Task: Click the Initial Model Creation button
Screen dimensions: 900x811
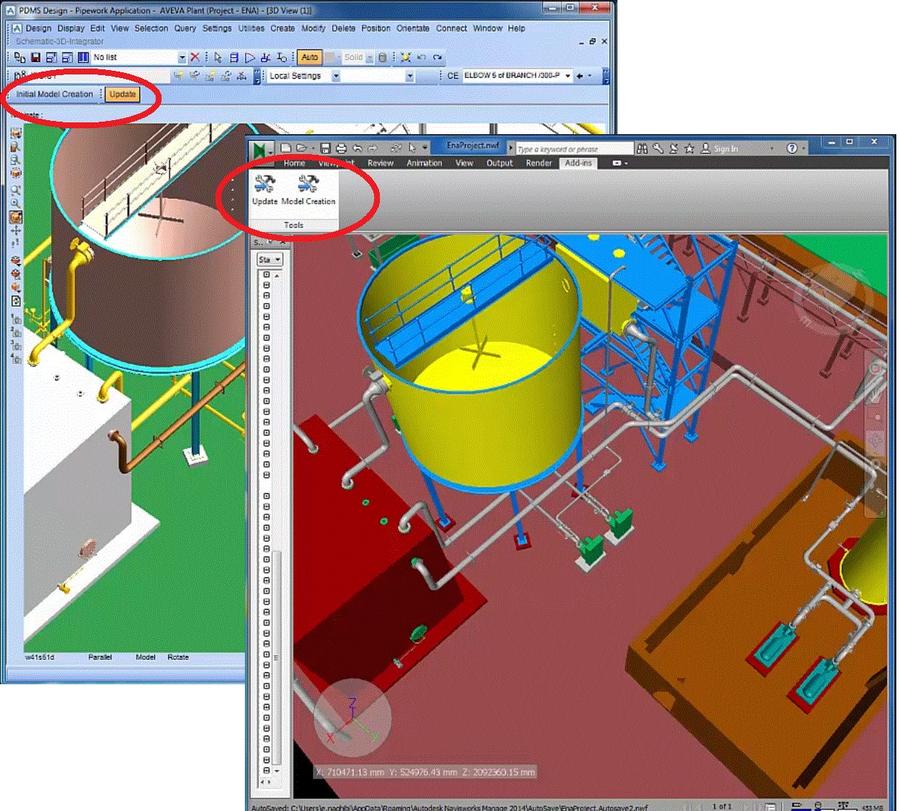Action: point(55,94)
